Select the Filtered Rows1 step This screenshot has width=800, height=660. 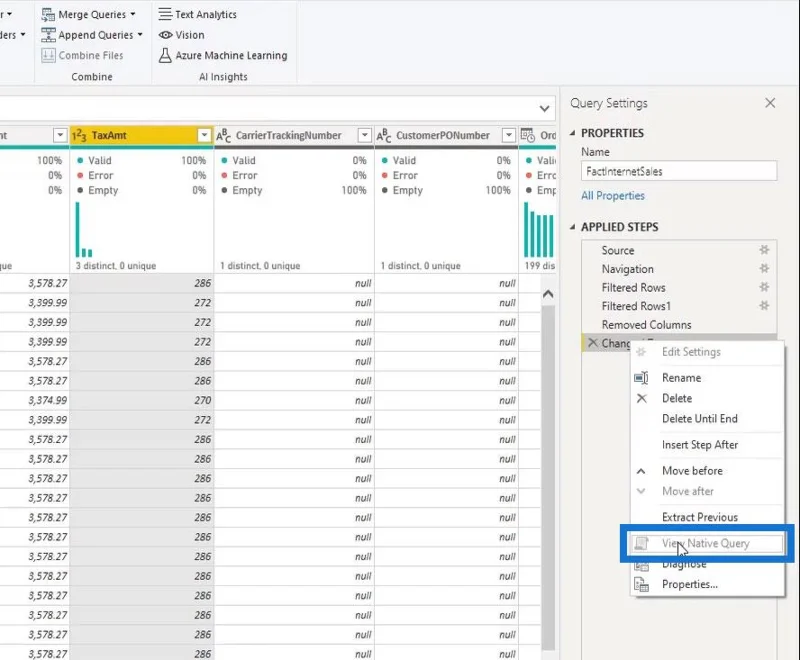(636, 306)
